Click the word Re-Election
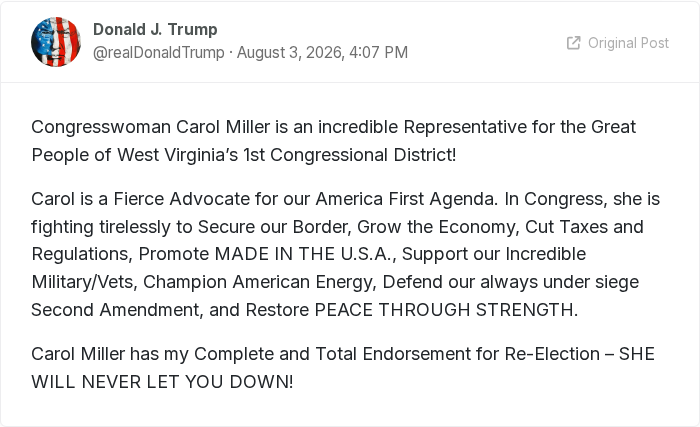This screenshot has height=427, width=700. pyautogui.click(x=552, y=354)
